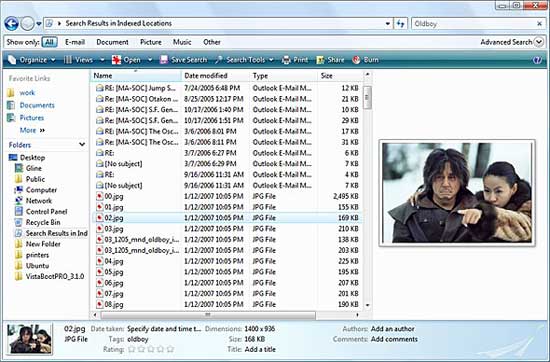Sort by the Size column header
The height and width of the screenshot is (362, 550).
point(340,76)
